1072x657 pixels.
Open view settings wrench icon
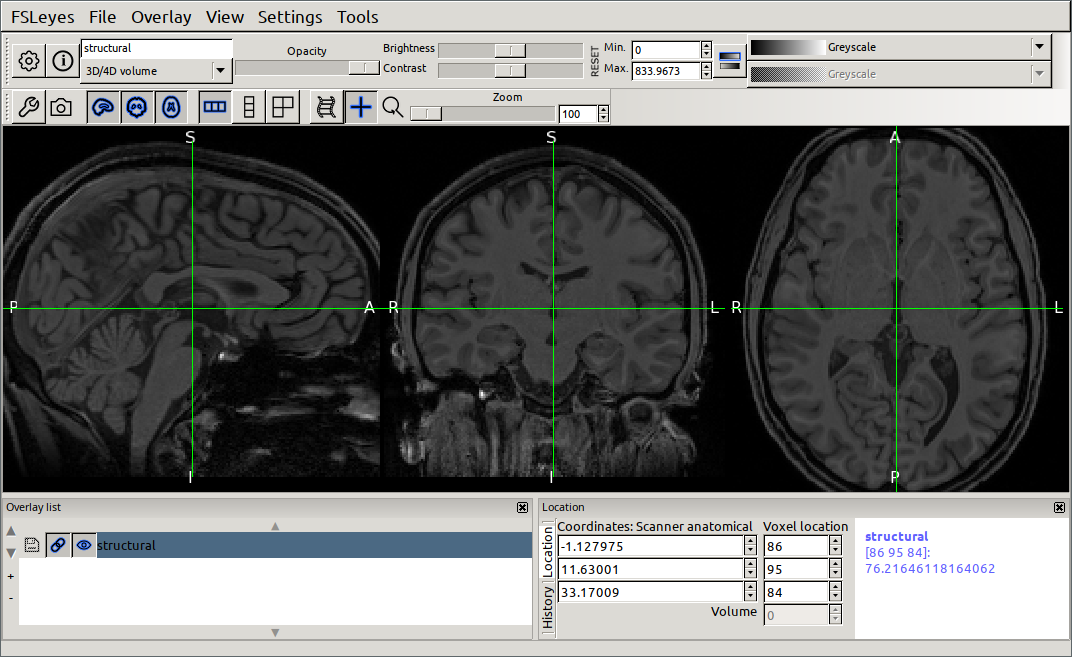coord(29,108)
